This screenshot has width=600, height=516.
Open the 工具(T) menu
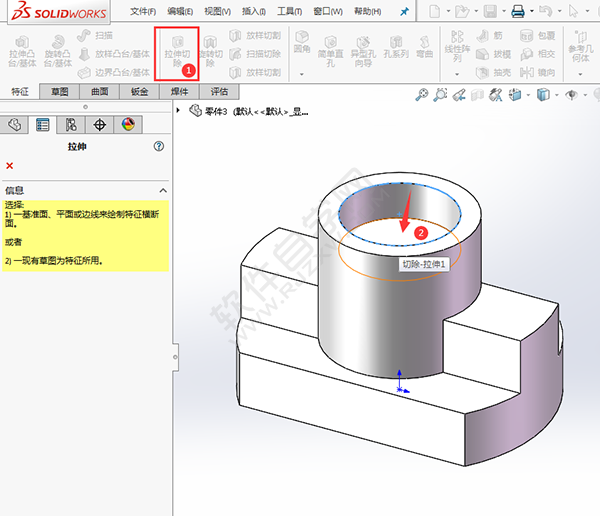290,11
